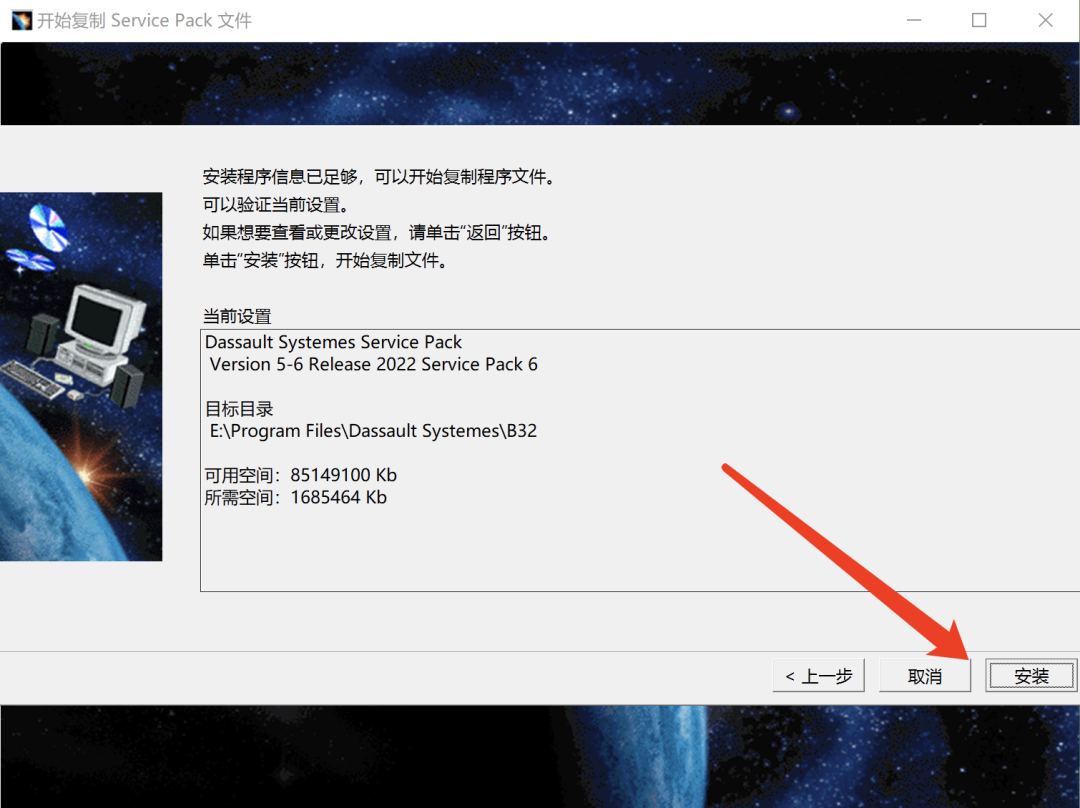Click the CD discs in the illustration
Screen dimensions: 1080x808
(47, 228)
